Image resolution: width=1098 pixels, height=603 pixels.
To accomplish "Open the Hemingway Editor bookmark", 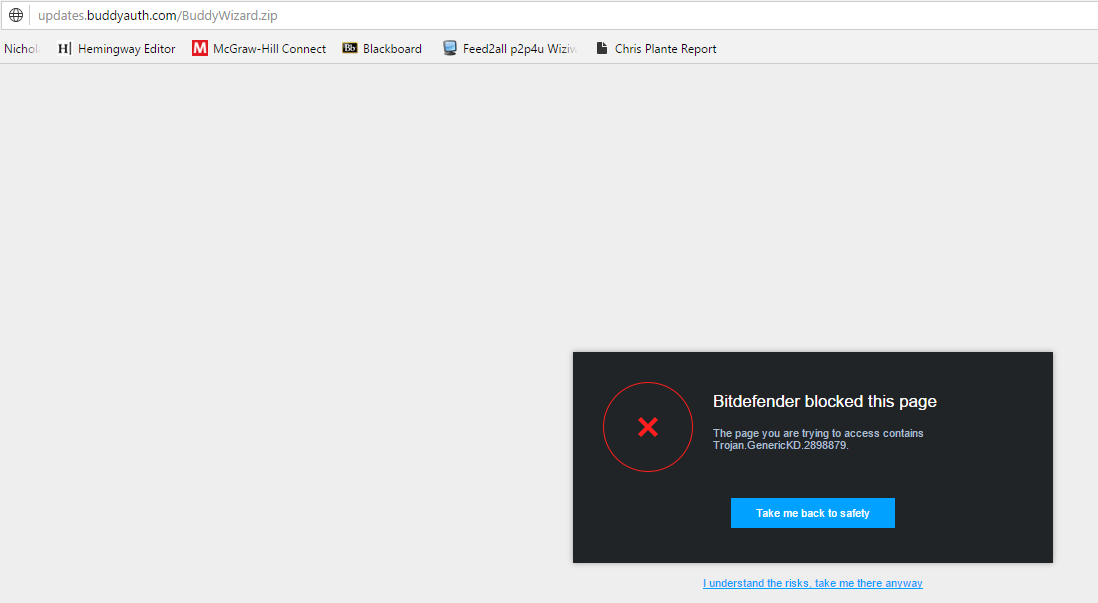I will (116, 48).
